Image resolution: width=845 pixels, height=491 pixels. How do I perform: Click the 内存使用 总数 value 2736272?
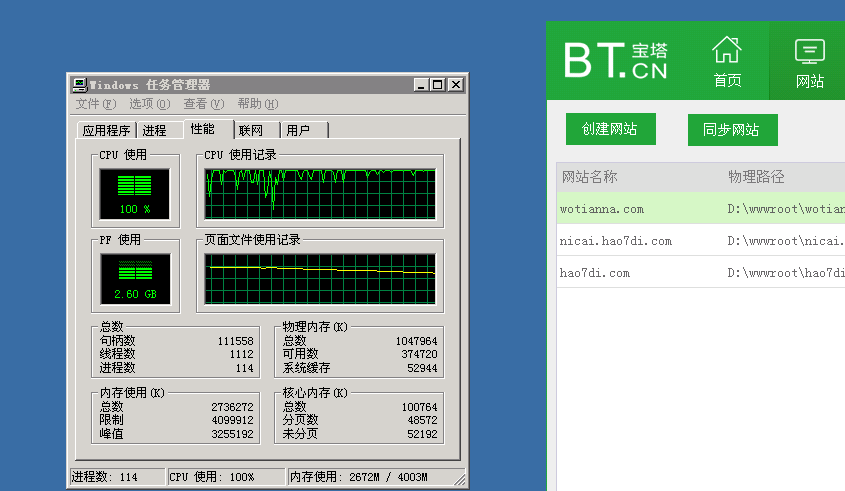coord(232,407)
